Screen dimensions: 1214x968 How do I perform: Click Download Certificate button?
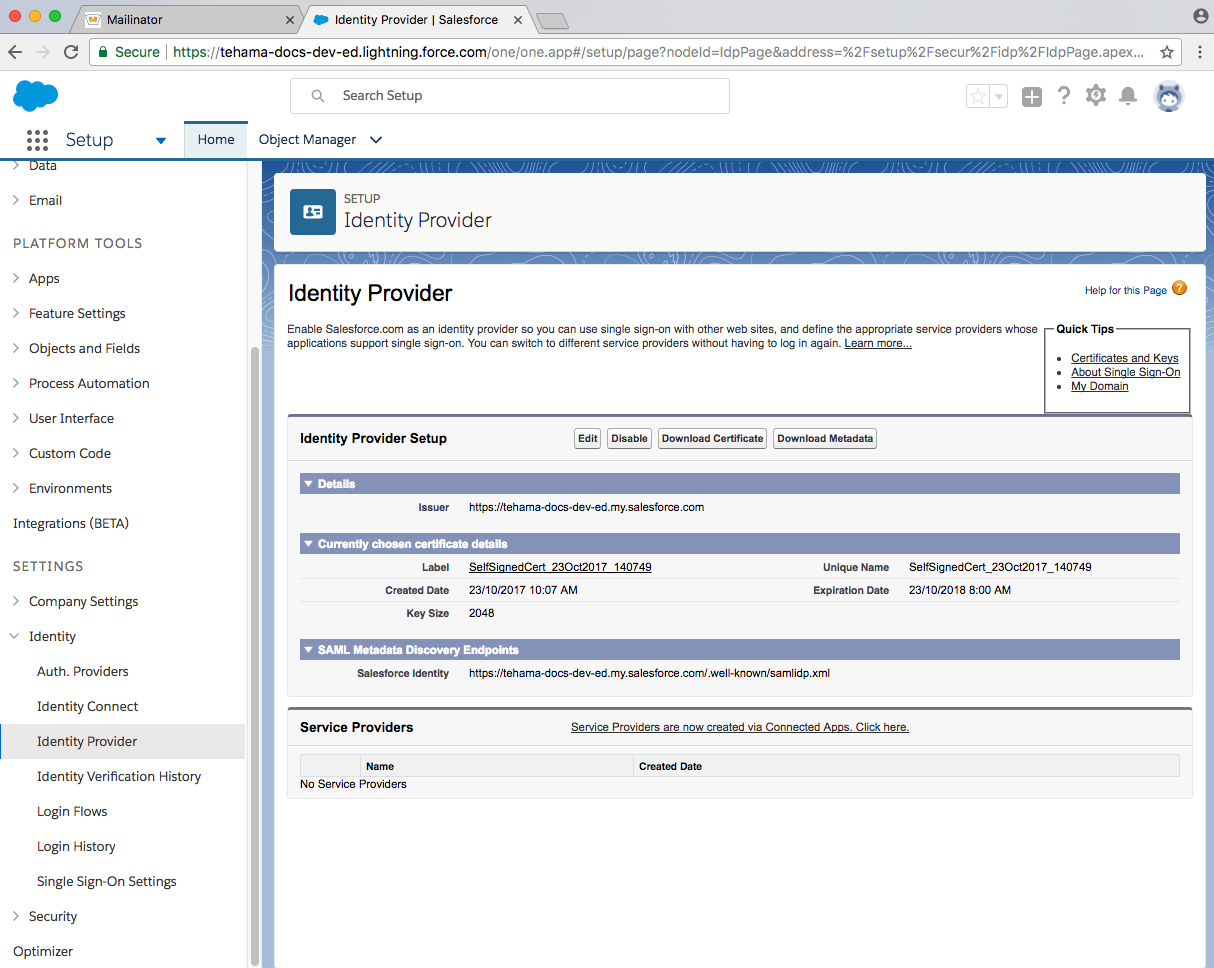click(x=713, y=438)
